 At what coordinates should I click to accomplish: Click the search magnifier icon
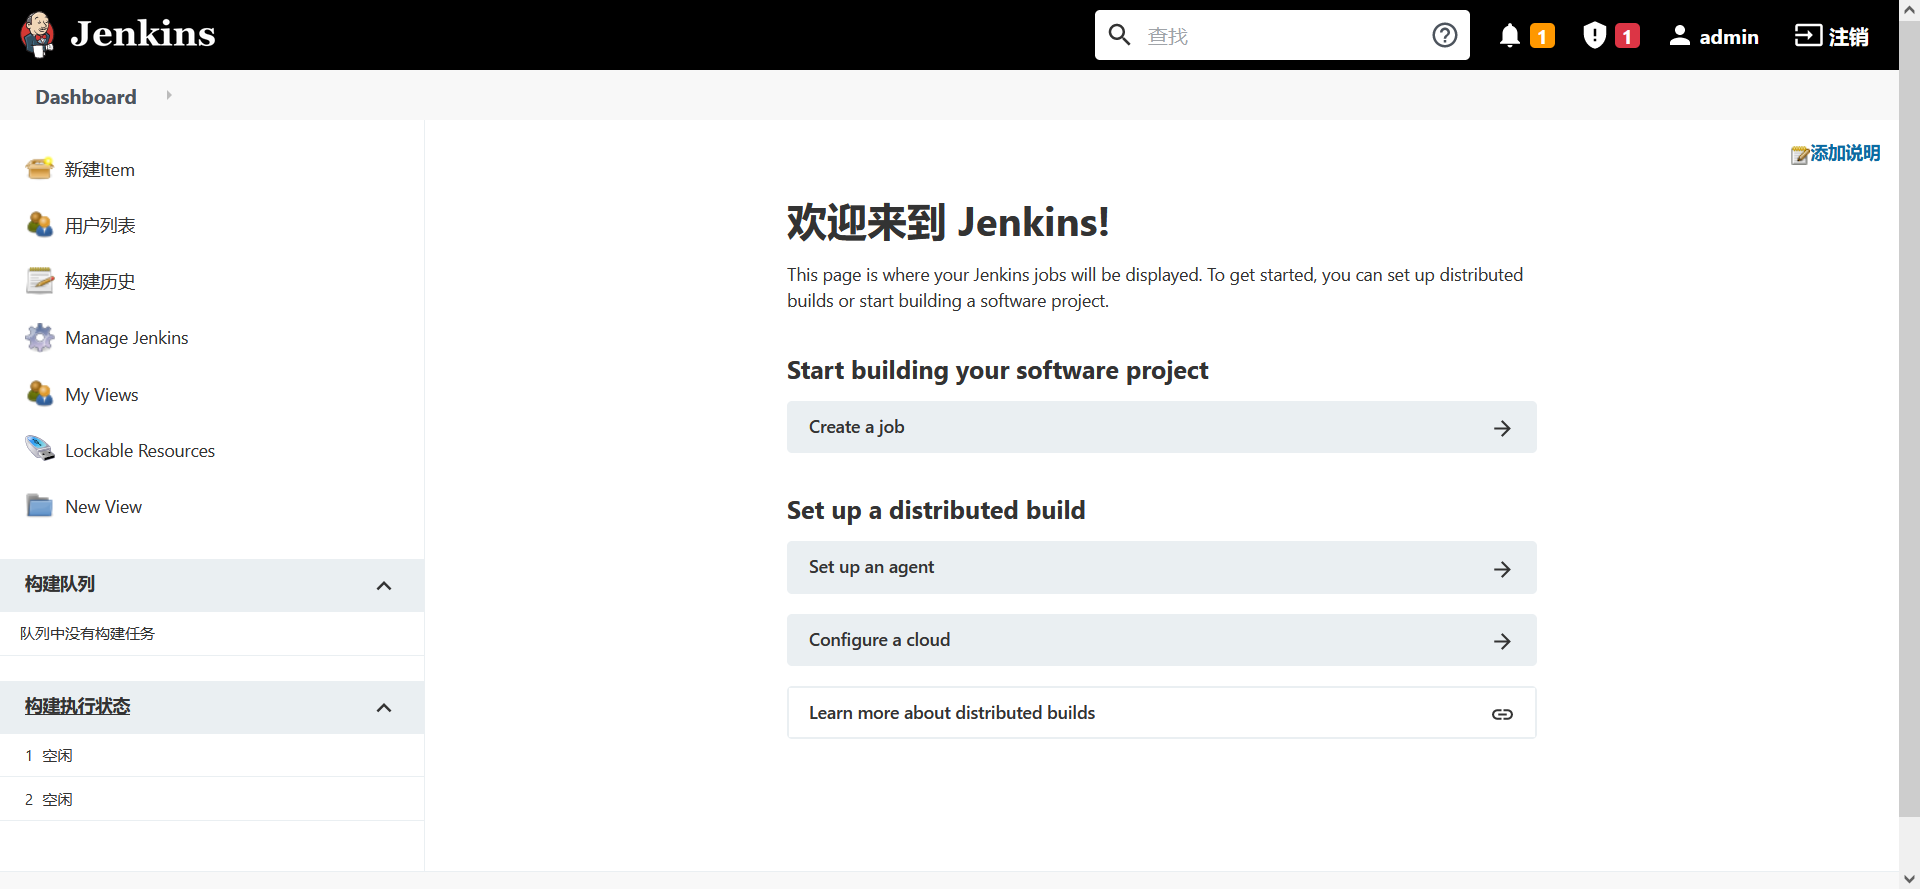1120,35
